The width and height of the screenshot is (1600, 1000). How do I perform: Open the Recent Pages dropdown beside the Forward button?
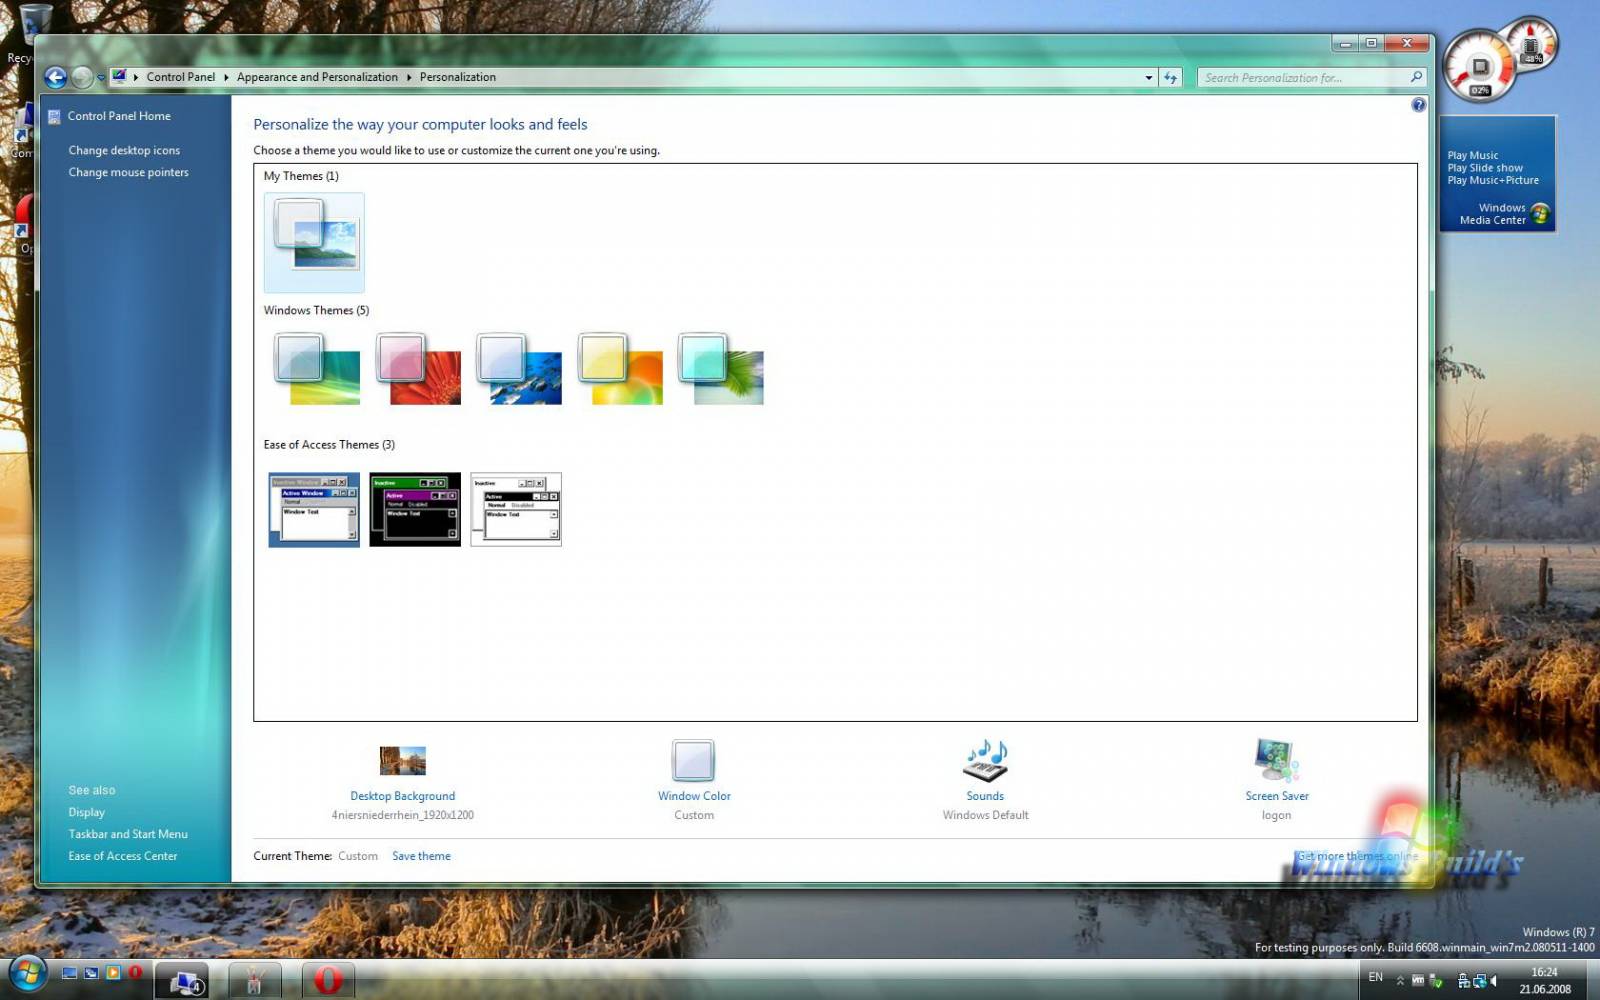(x=101, y=77)
